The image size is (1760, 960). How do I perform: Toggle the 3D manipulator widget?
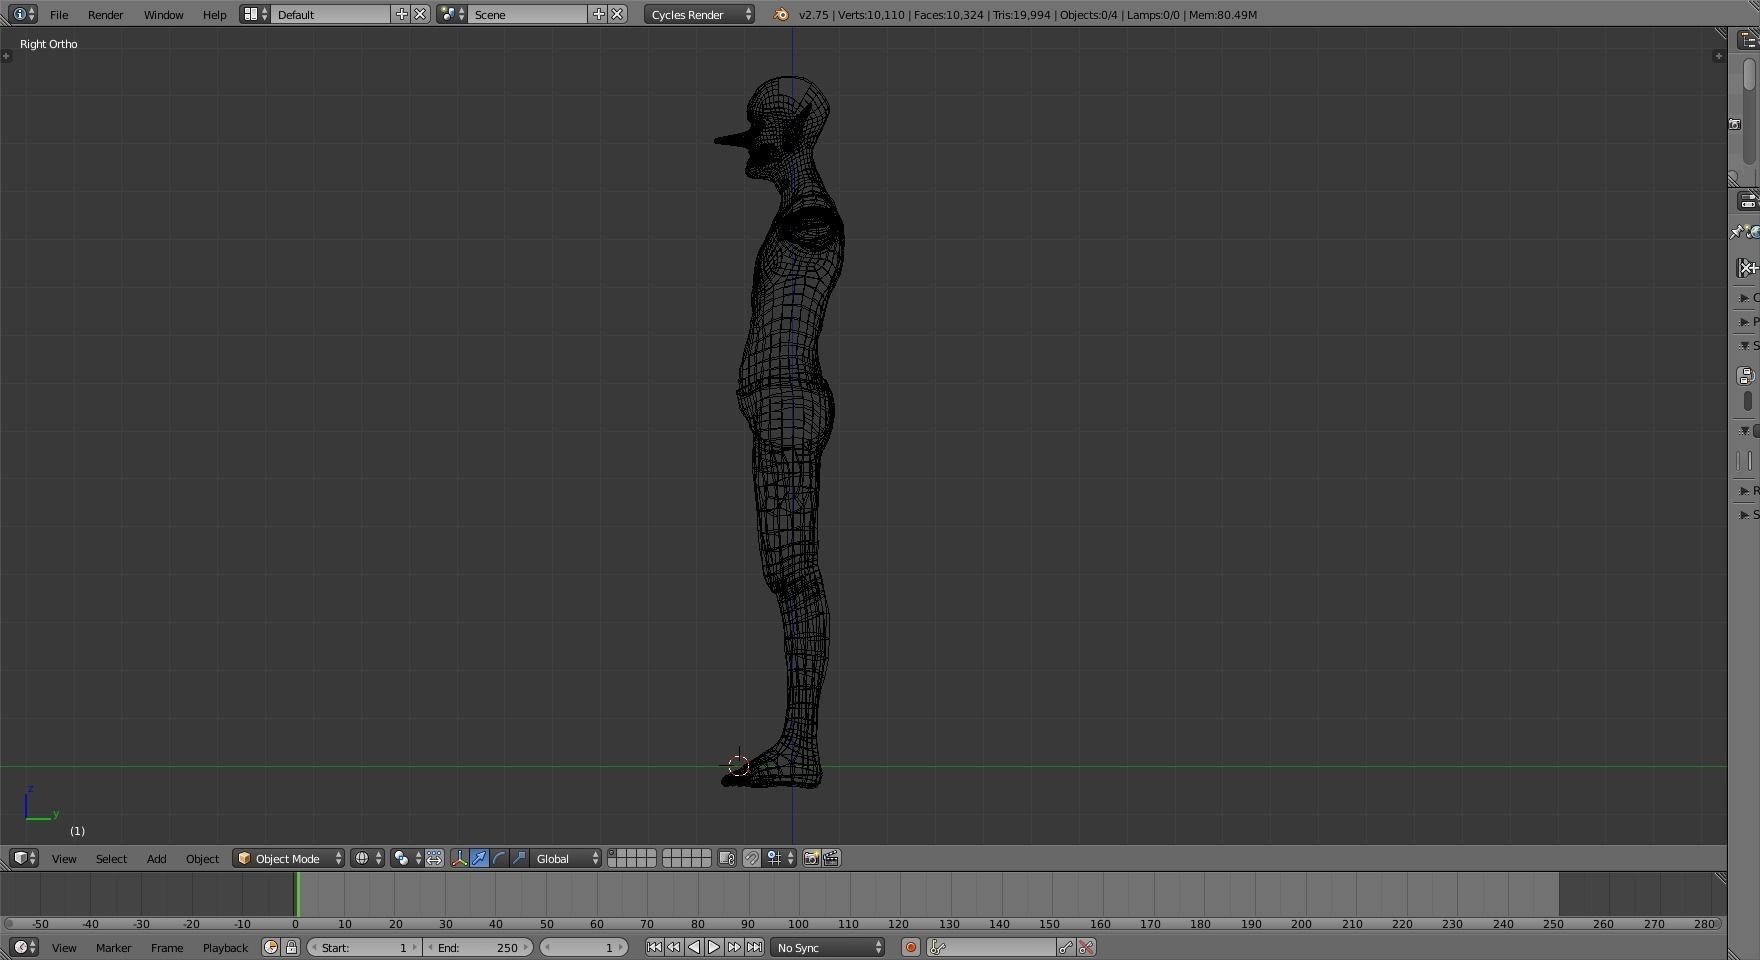(459, 858)
